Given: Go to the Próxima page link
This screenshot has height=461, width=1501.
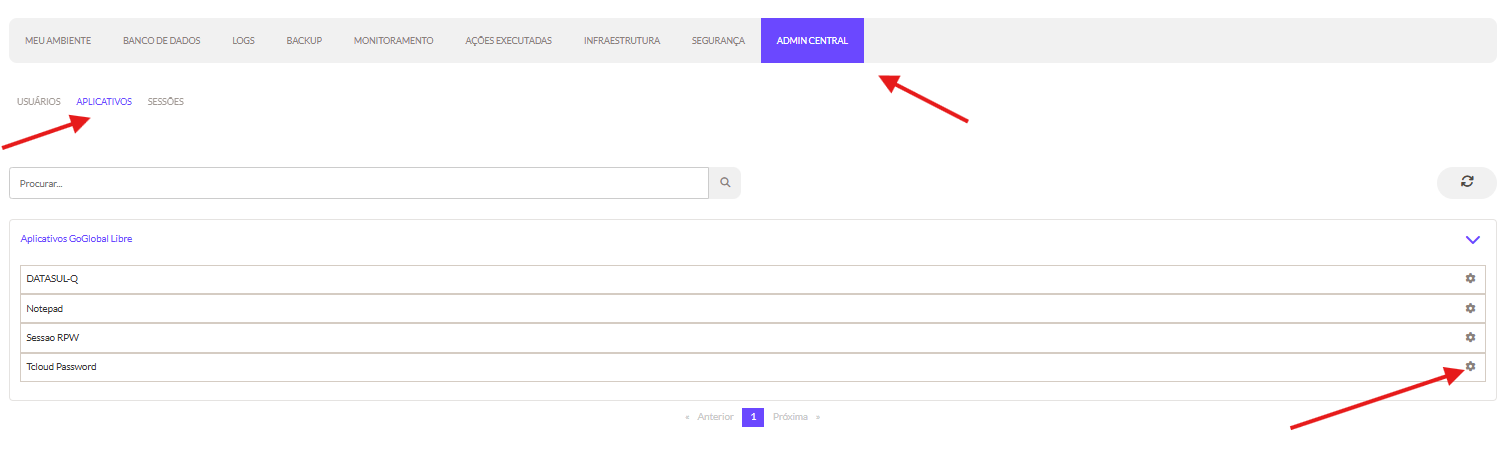Looking at the screenshot, I should 790,417.
